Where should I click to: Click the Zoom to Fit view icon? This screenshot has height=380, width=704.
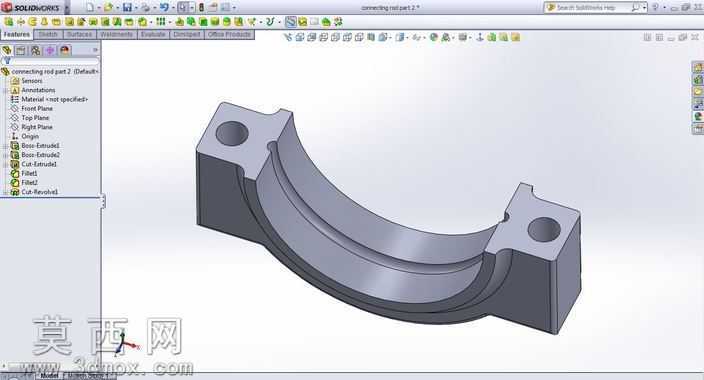[288, 37]
